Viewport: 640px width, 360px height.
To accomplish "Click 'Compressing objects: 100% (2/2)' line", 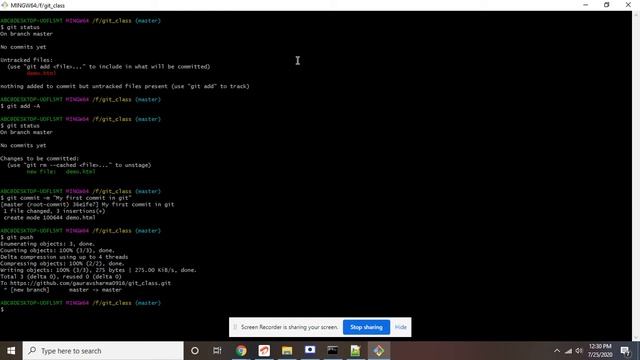I will pyautogui.click(x=62, y=263).
